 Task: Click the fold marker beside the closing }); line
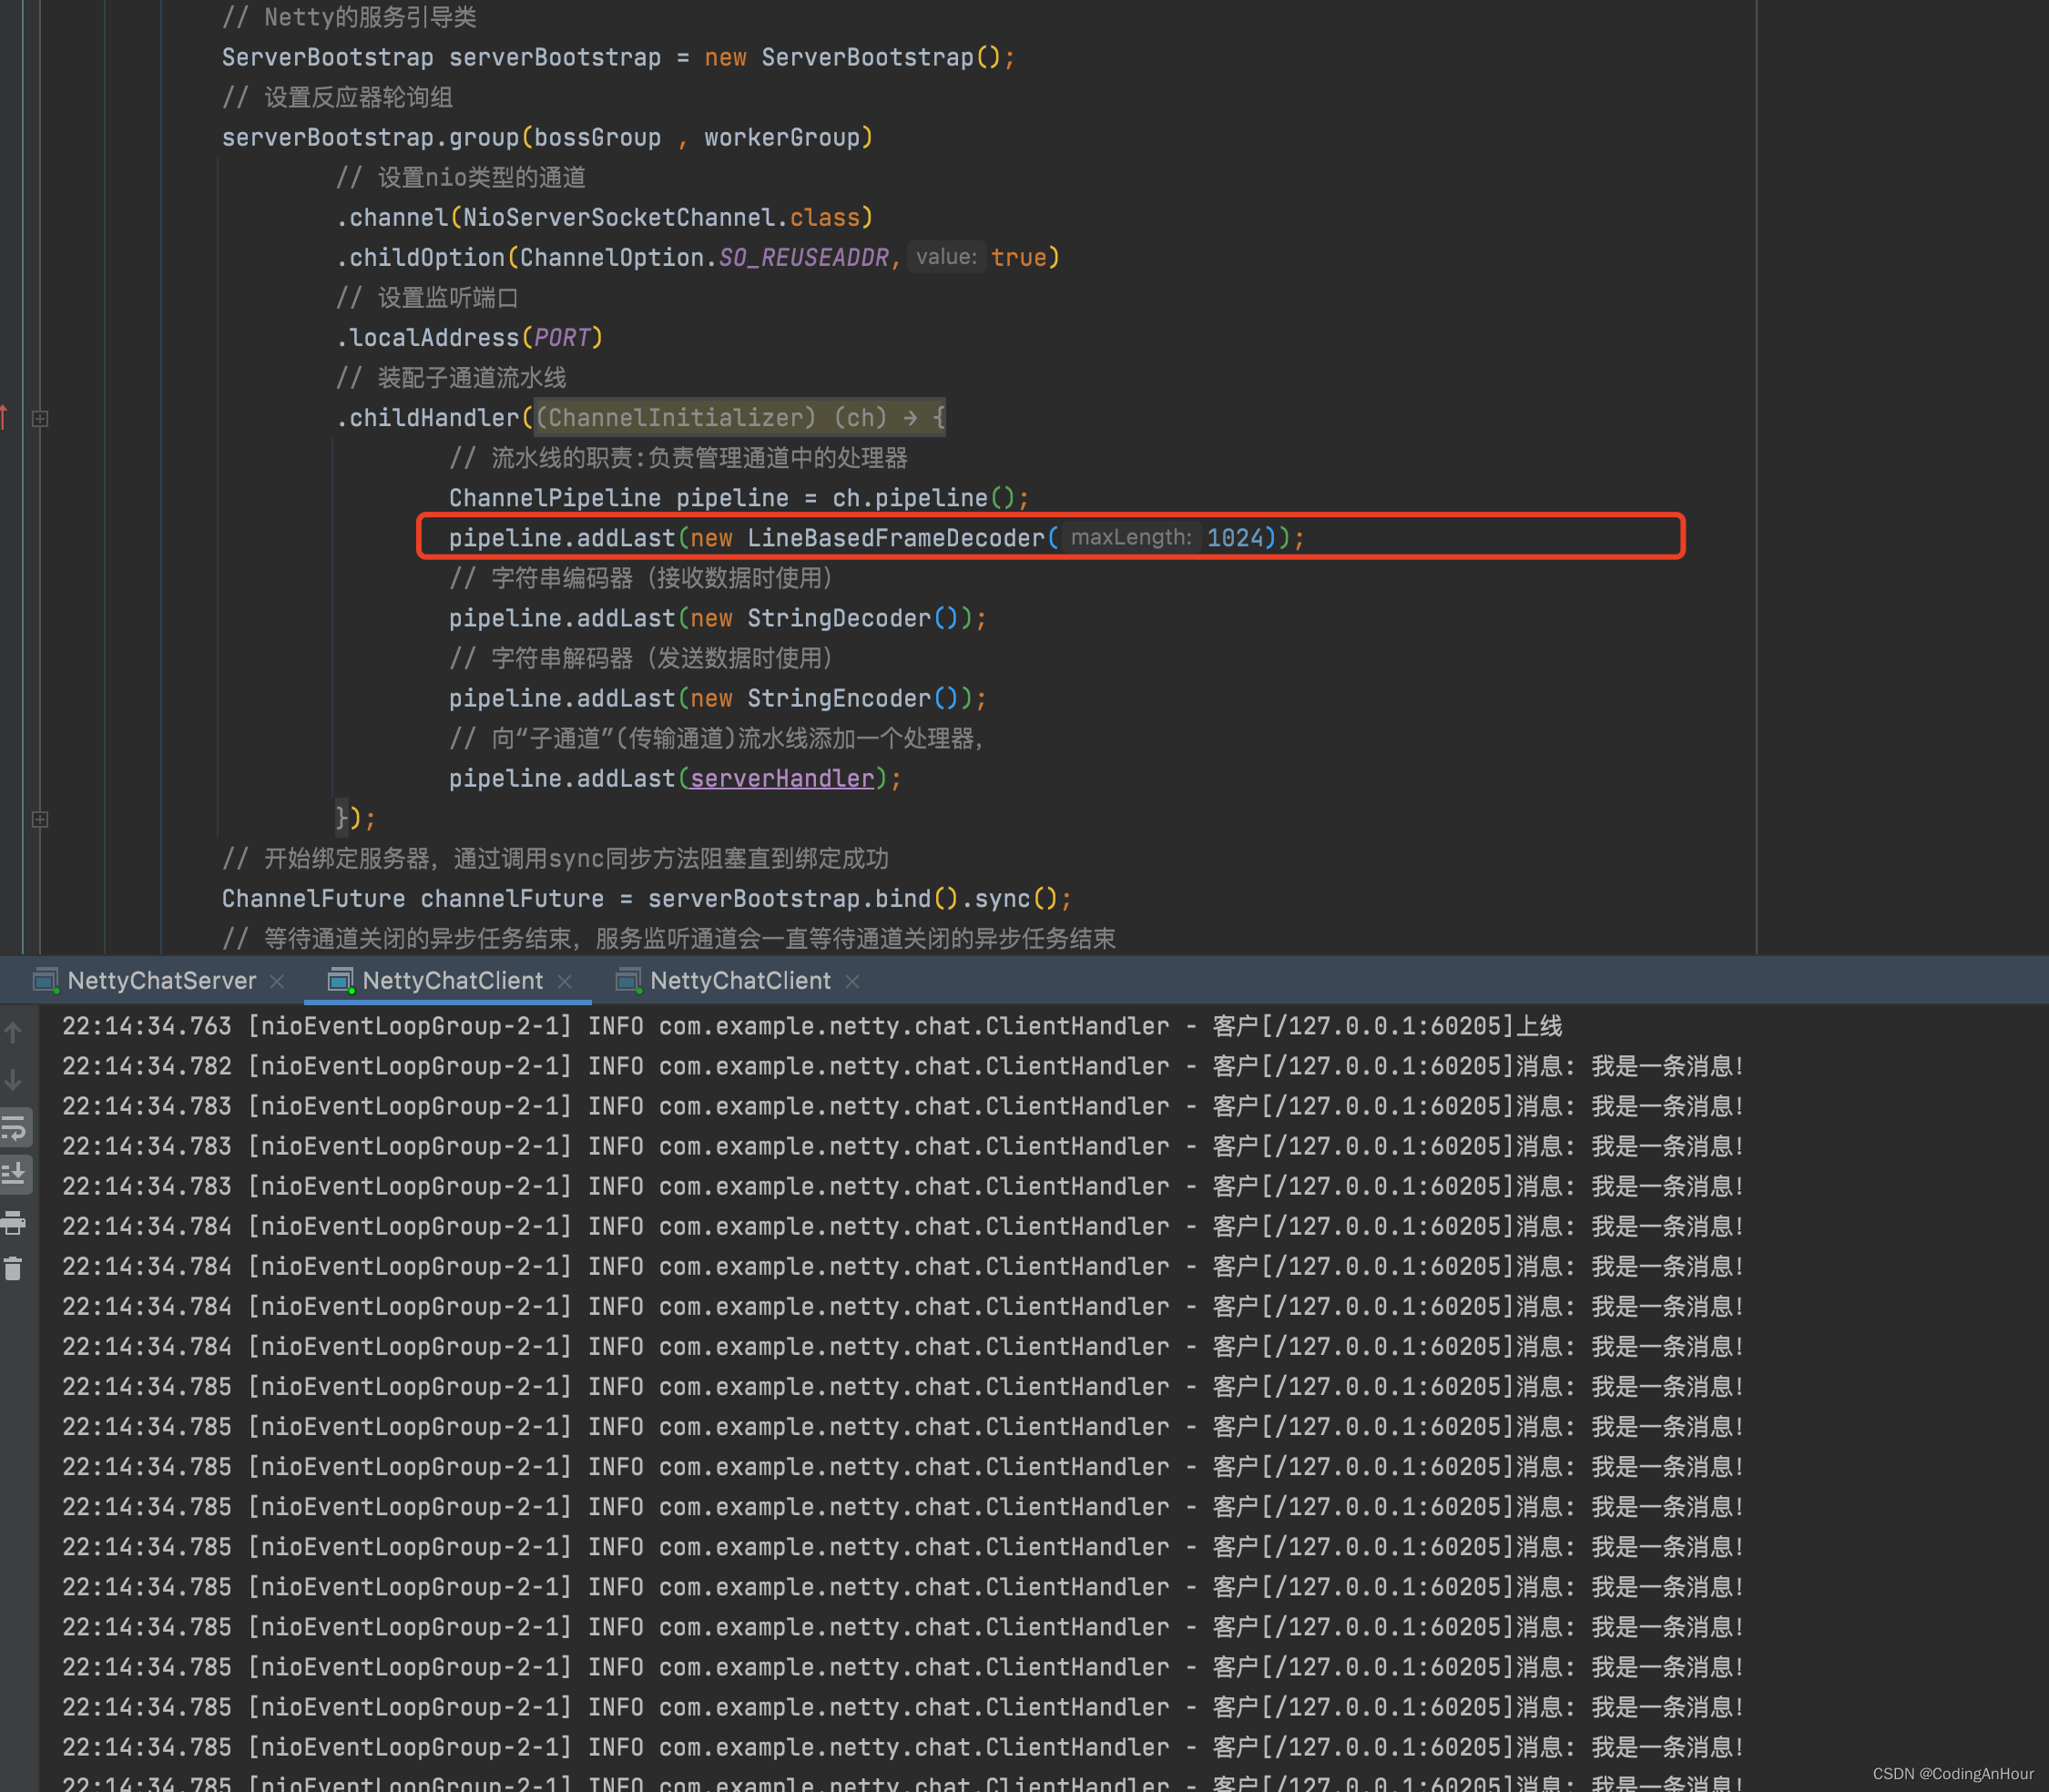[x=40, y=819]
